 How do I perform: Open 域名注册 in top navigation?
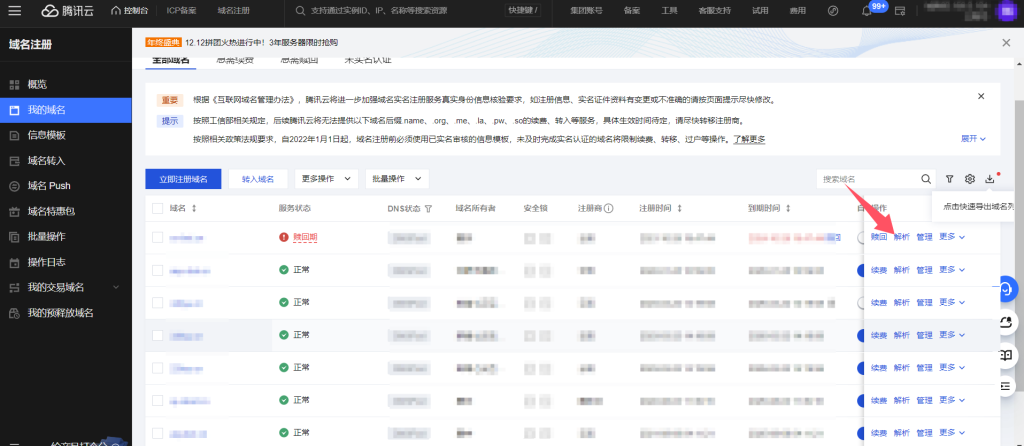tap(233, 11)
